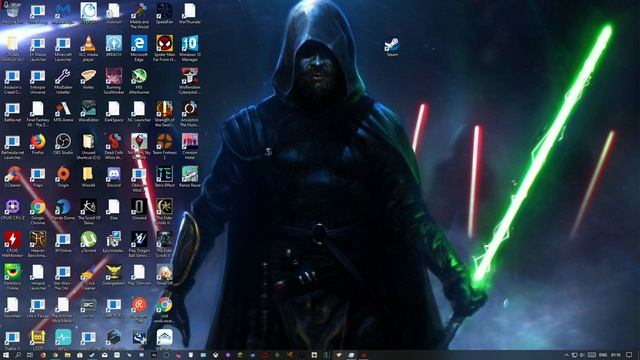Open Task View on the taskbar
640x360 pixels.
[x=30, y=355]
